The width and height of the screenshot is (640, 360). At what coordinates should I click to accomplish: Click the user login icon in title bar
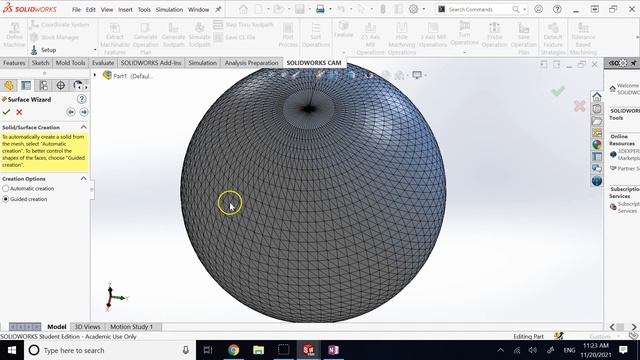click(539, 9)
